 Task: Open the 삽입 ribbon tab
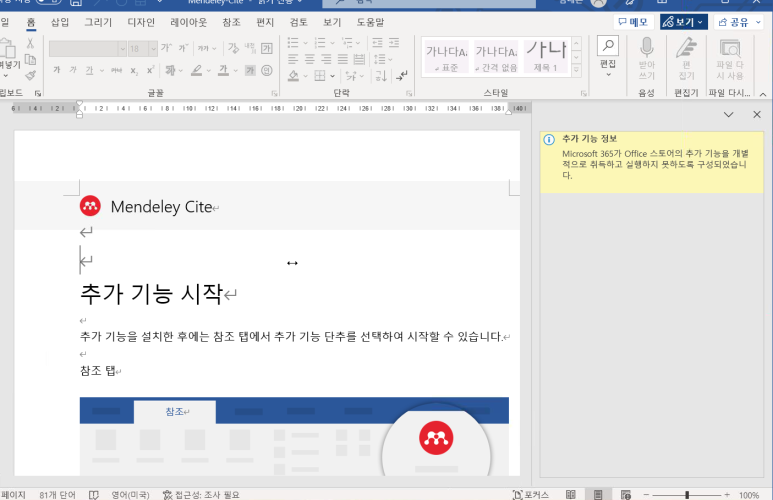(x=60, y=22)
